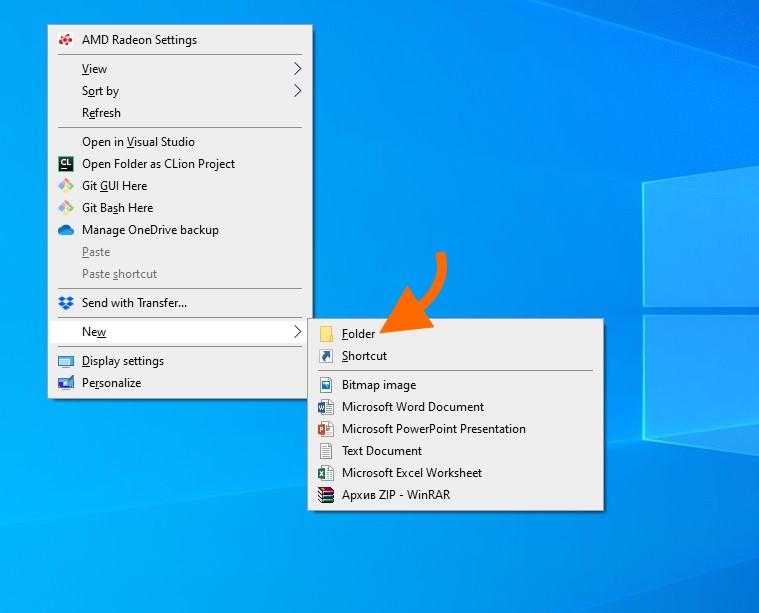This screenshot has width=759, height=613.
Task: Click the Git GUI Here icon
Action: pos(65,186)
